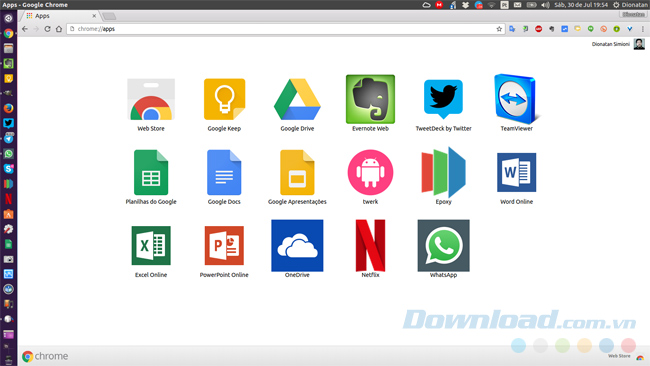Open a new tab next to Apps
The height and width of the screenshot is (366, 650).
click(x=109, y=16)
